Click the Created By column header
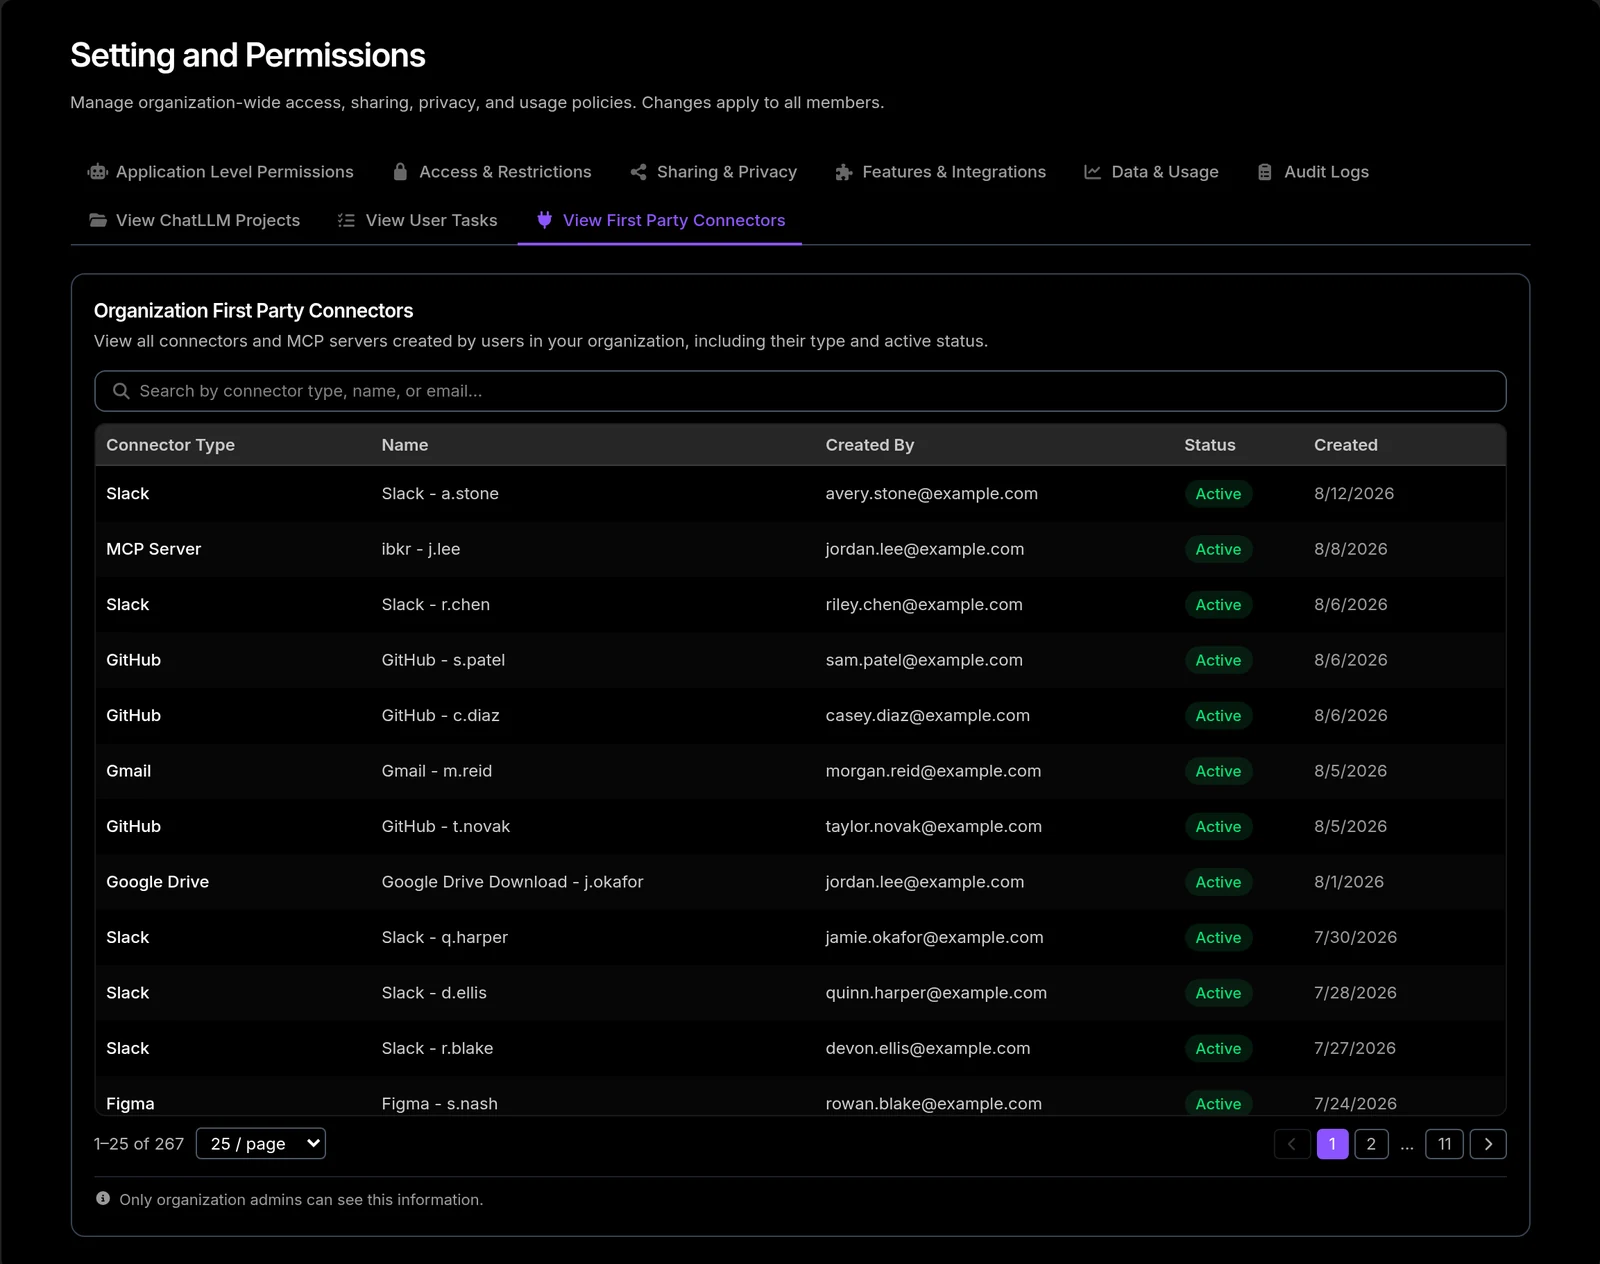 point(870,445)
